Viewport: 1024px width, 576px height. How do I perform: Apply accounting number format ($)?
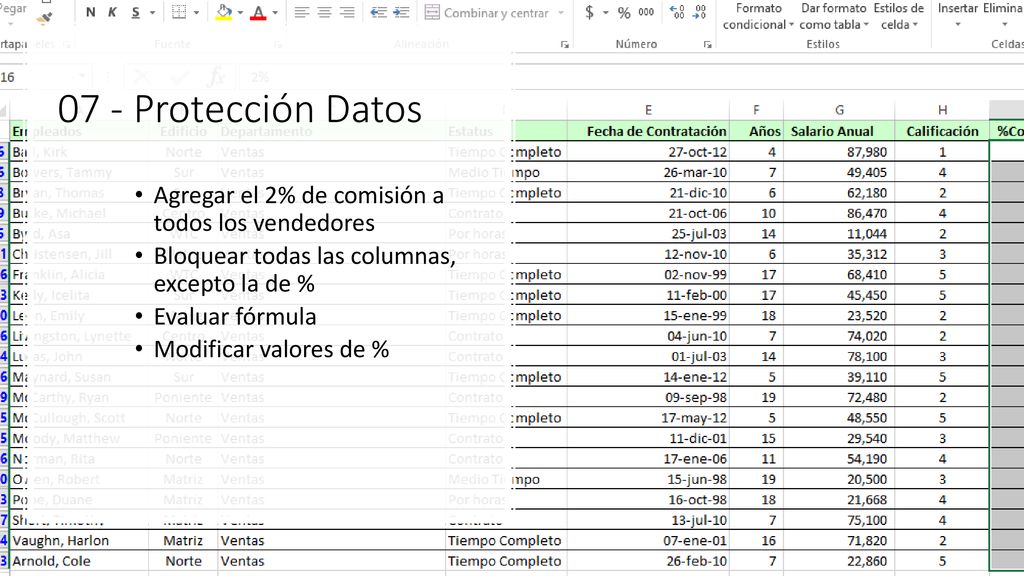tap(589, 12)
